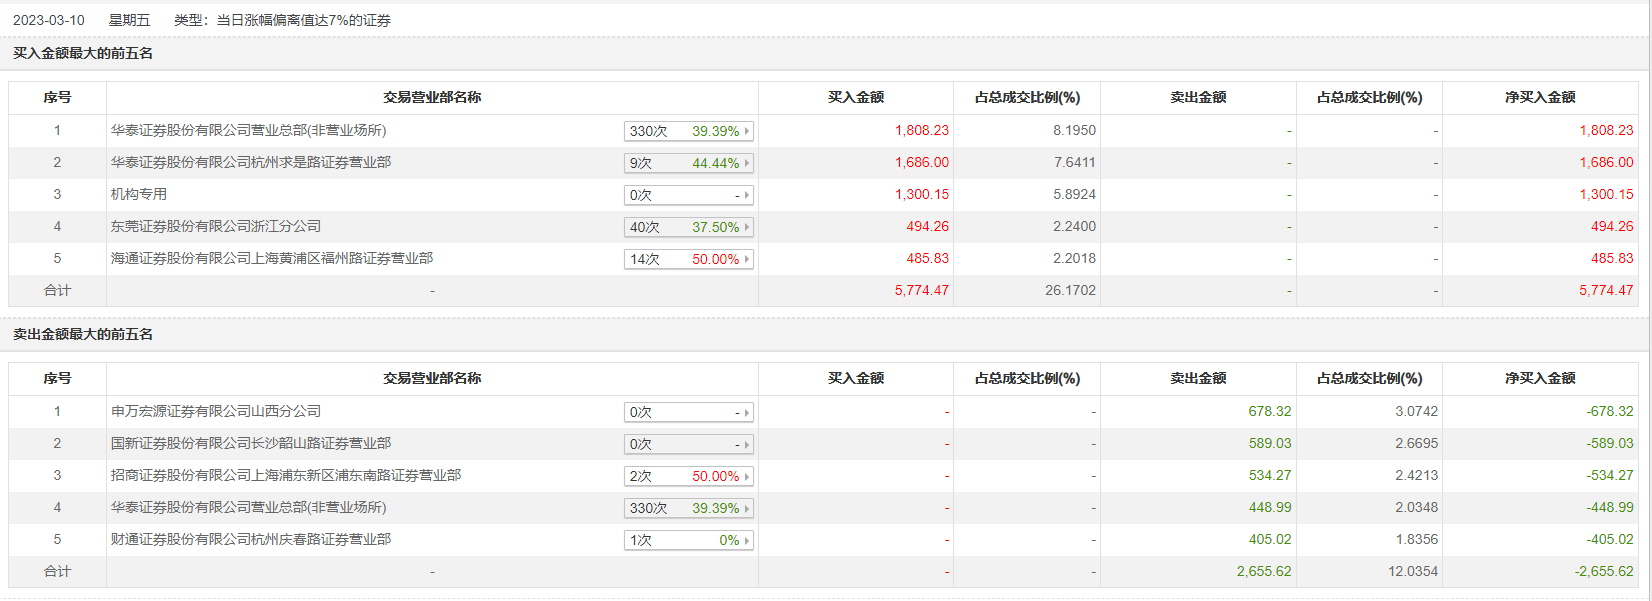Open the 1次 0% stats box

[x=688, y=540]
